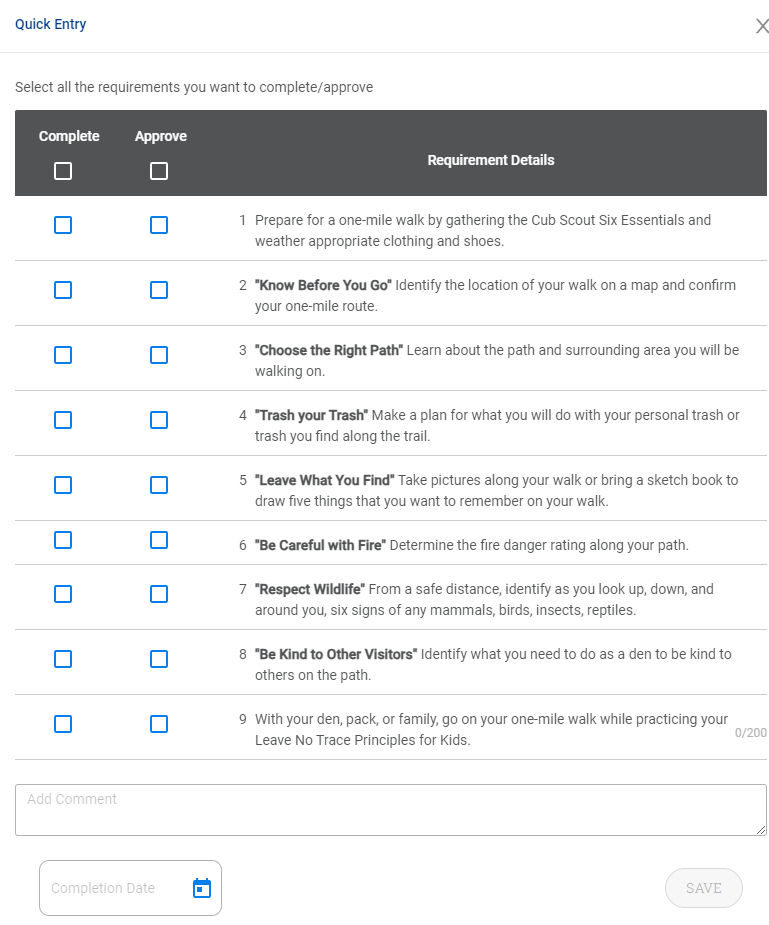Click the Quick Entry title
Viewport: 769px width, 925px height.
pos(51,24)
